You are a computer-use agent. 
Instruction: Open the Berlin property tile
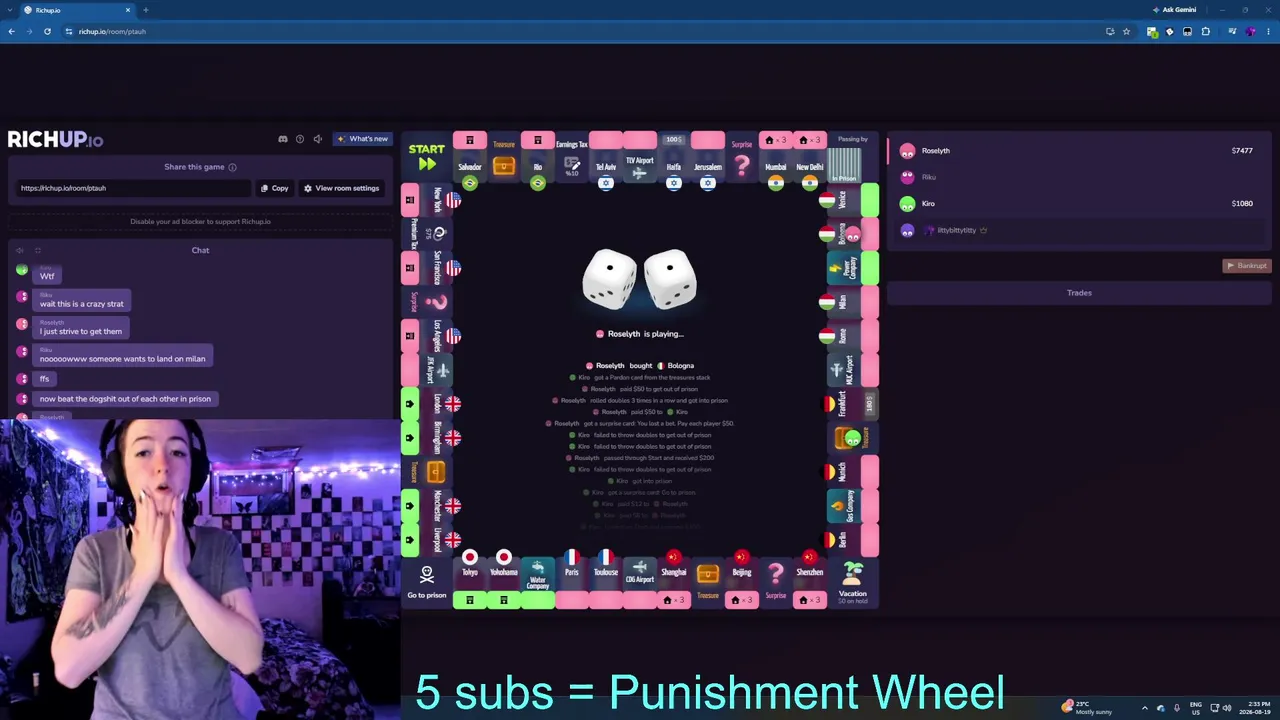click(849, 540)
